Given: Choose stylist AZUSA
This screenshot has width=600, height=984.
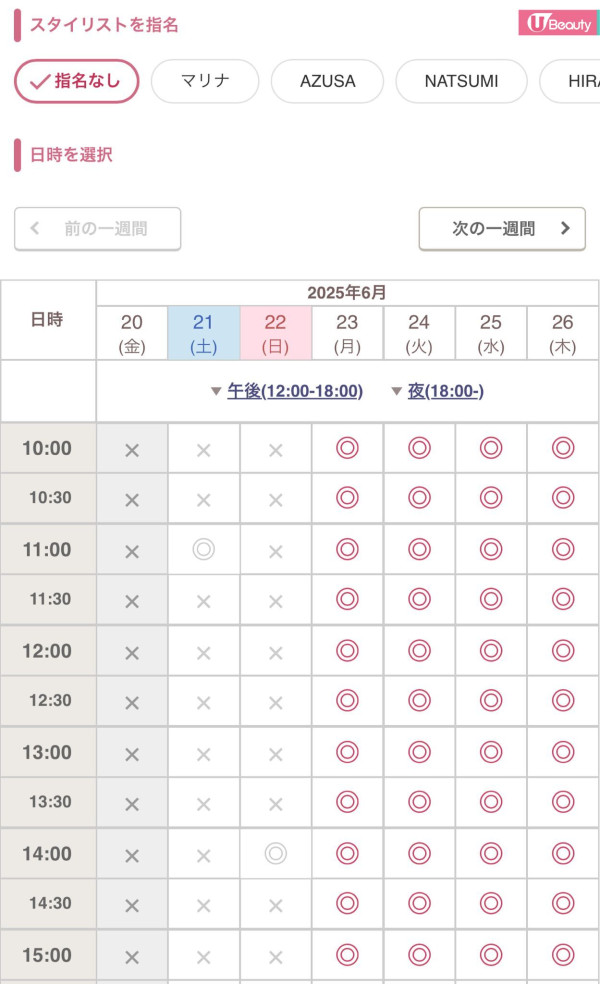Looking at the screenshot, I should [327, 81].
